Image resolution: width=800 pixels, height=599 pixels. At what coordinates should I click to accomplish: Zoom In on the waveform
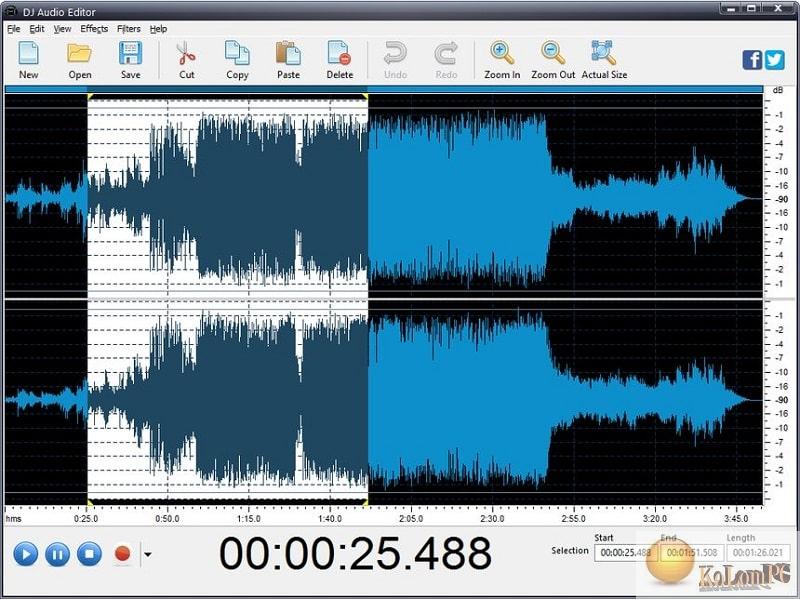click(x=502, y=60)
